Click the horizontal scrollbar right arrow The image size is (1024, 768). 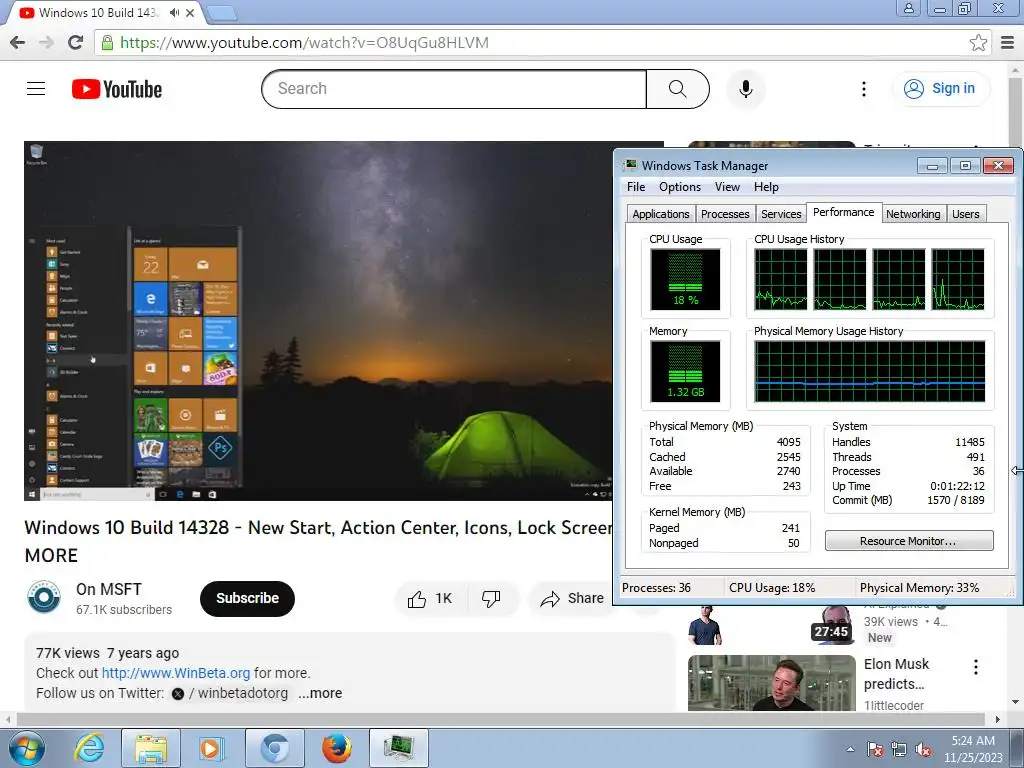tap(997, 719)
